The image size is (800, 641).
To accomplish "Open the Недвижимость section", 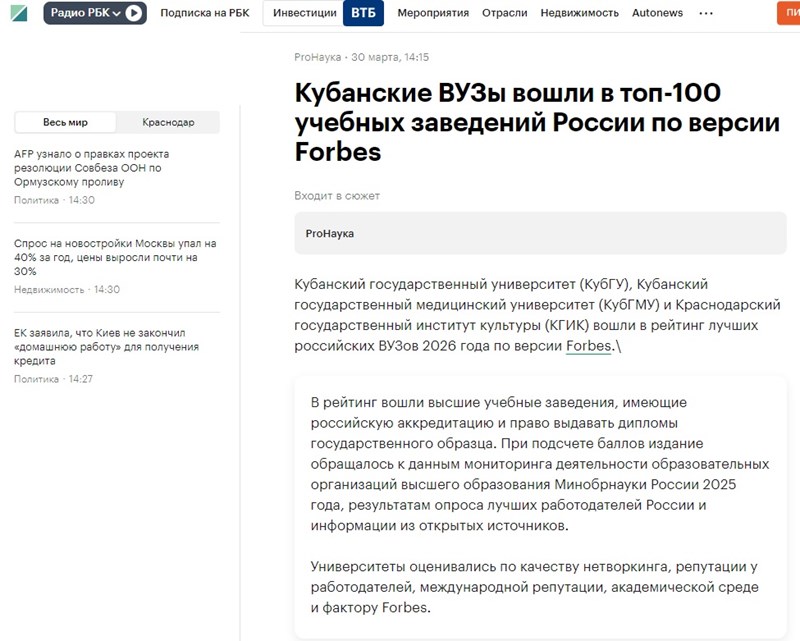I will 579,13.
